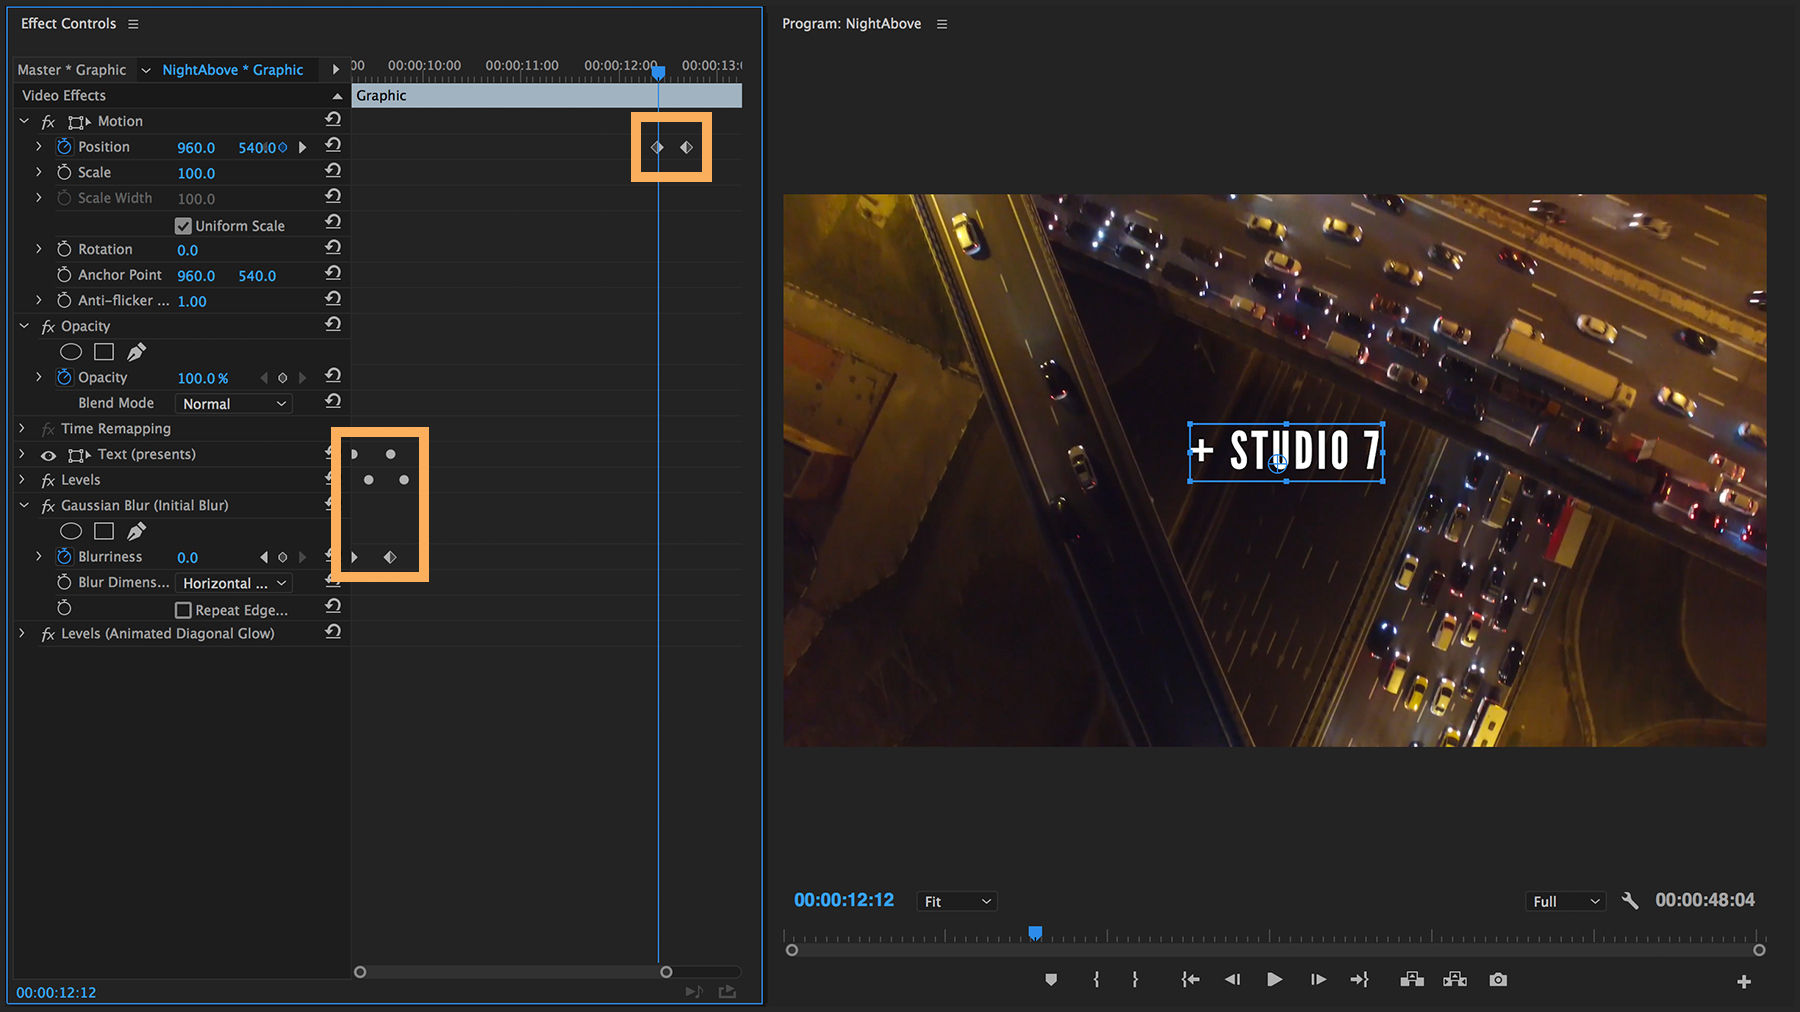
Task: Add a keyframe for Blurriness
Action: click(x=282, y=557)
